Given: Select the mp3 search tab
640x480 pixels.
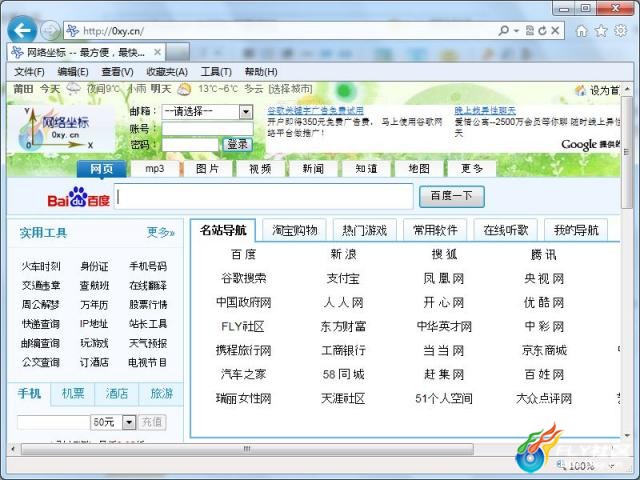Looking at the screenshot, I should click(155, 169).
